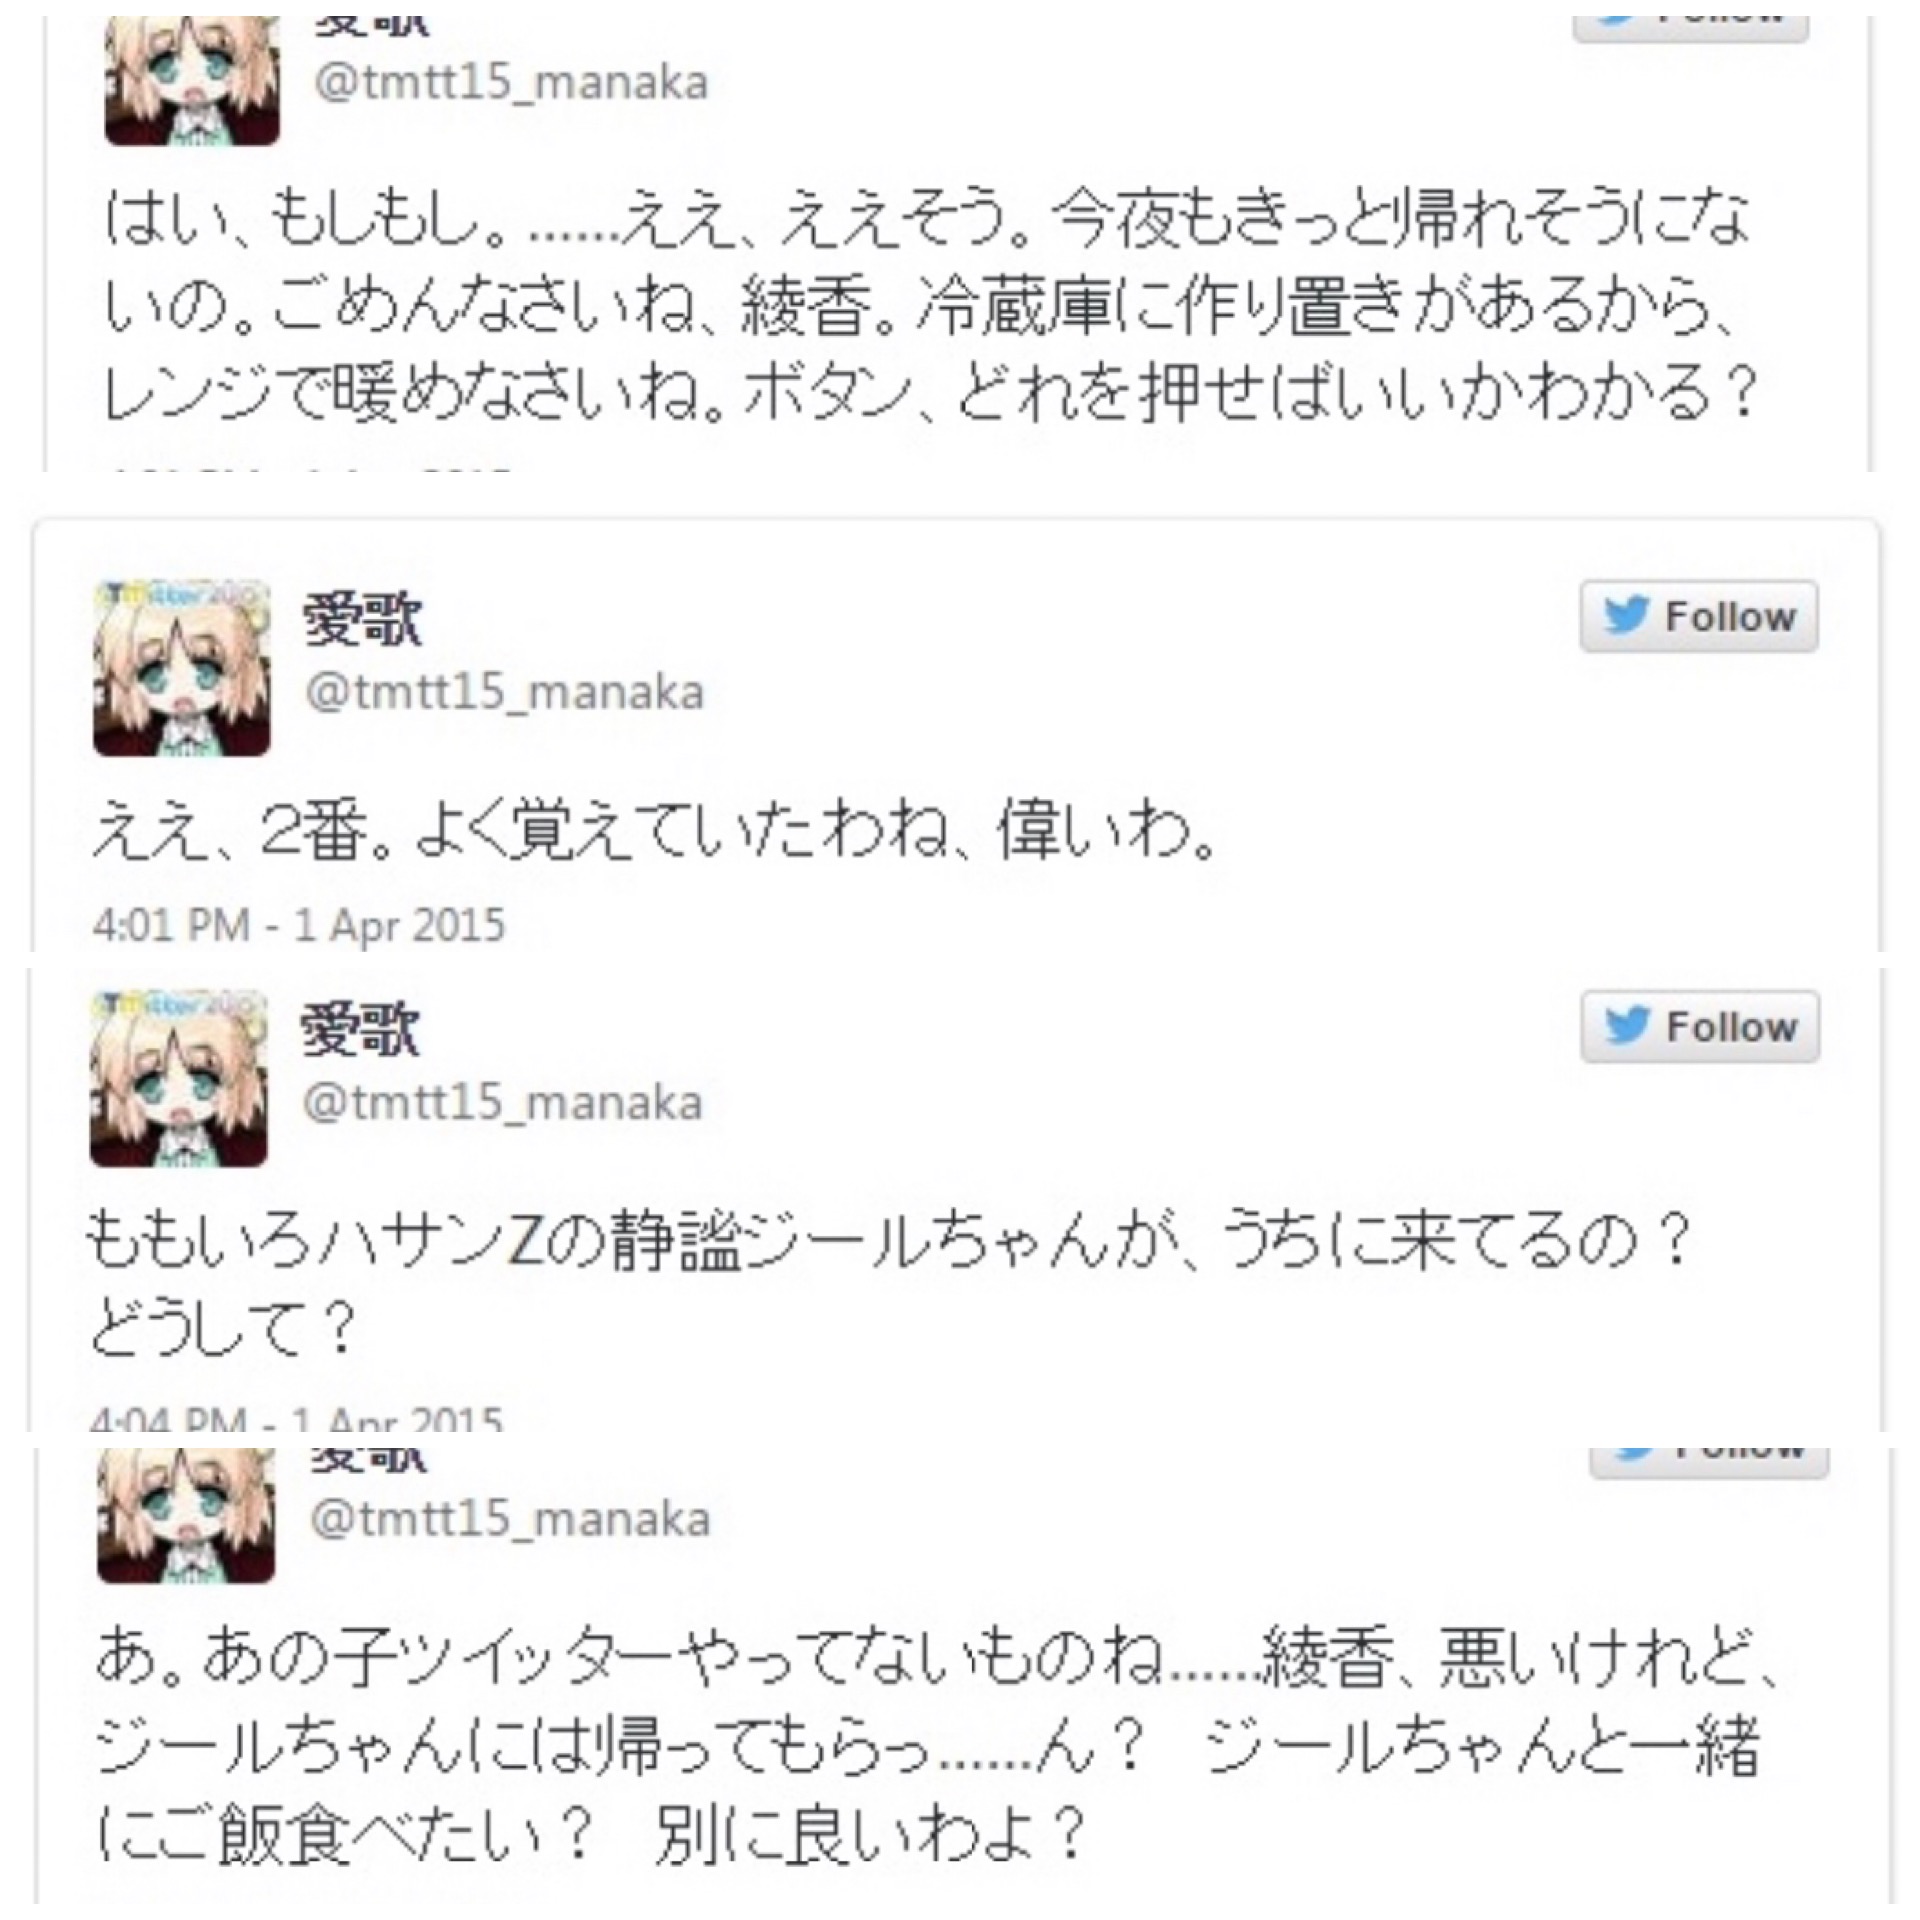The height and width of the screenshot is (1920, 1920).
Task: Click the Twitter bird icon in the second tweet's Follow button
Action: (x=1625, y=615)
